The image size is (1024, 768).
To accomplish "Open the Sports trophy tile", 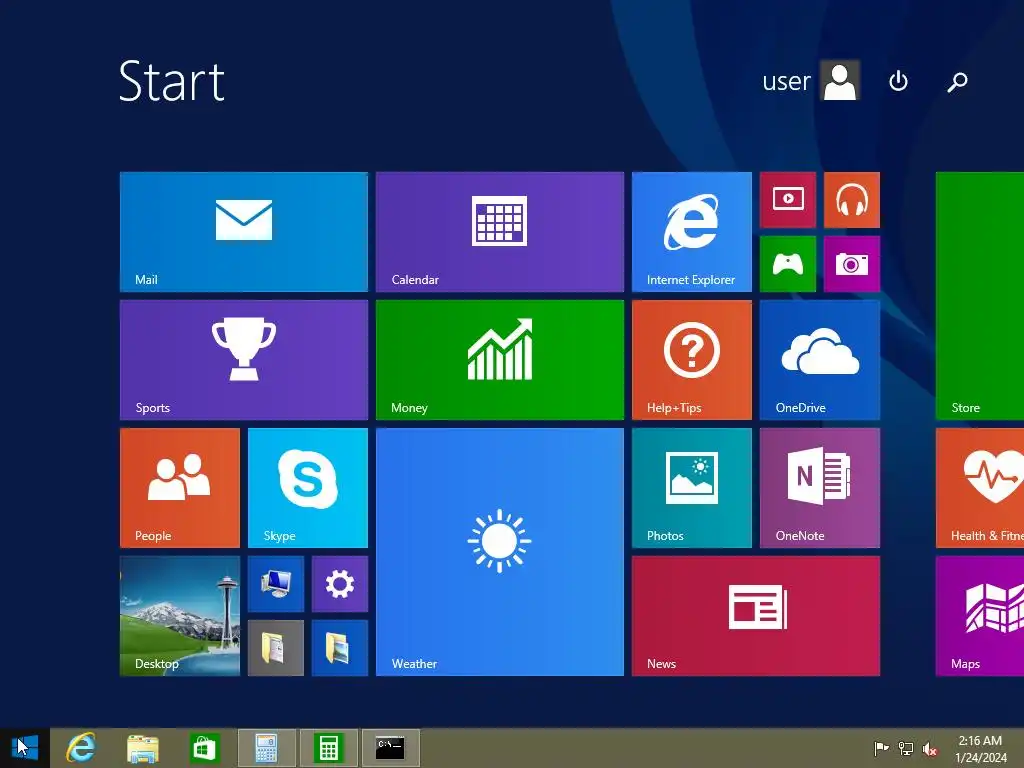I will [244, 360].
